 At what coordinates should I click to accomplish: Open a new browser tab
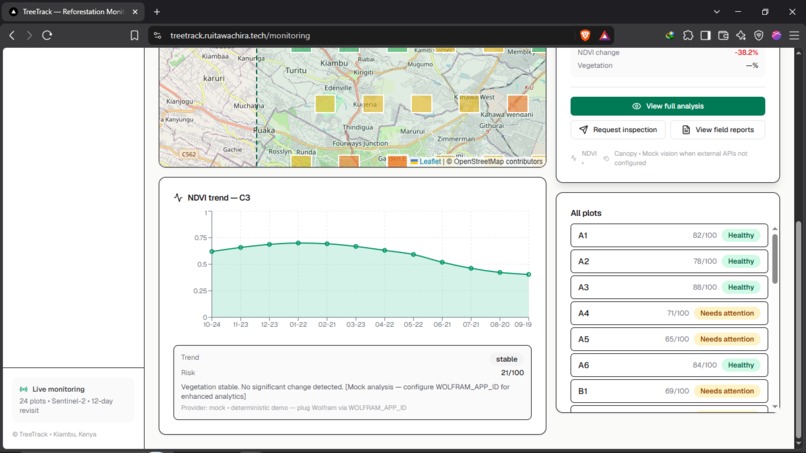(157, 11)
